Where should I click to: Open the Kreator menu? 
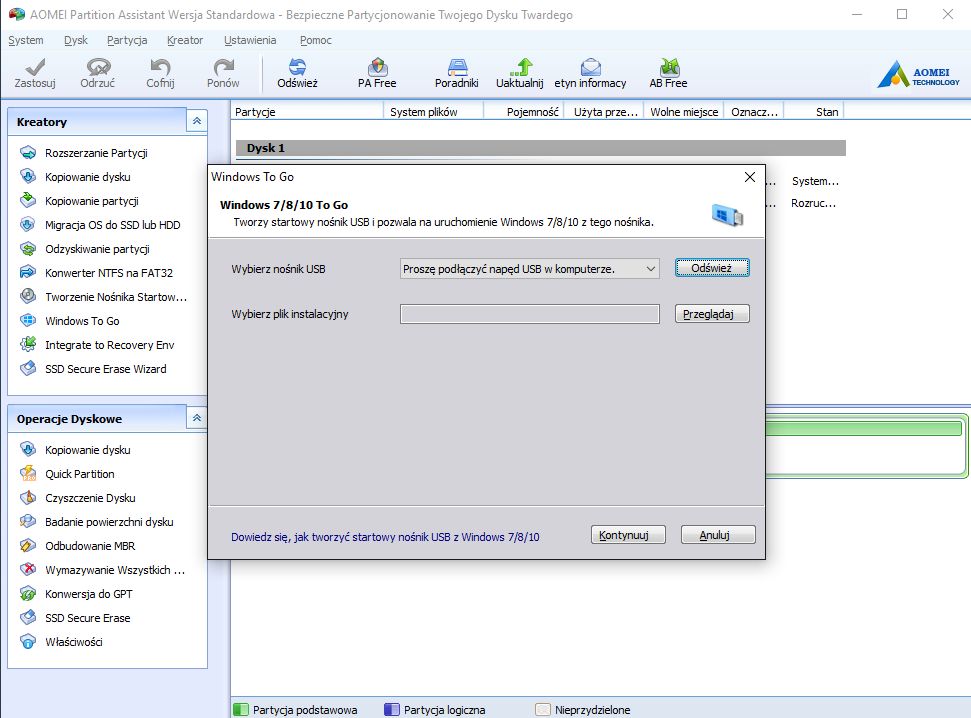(185, 40)
